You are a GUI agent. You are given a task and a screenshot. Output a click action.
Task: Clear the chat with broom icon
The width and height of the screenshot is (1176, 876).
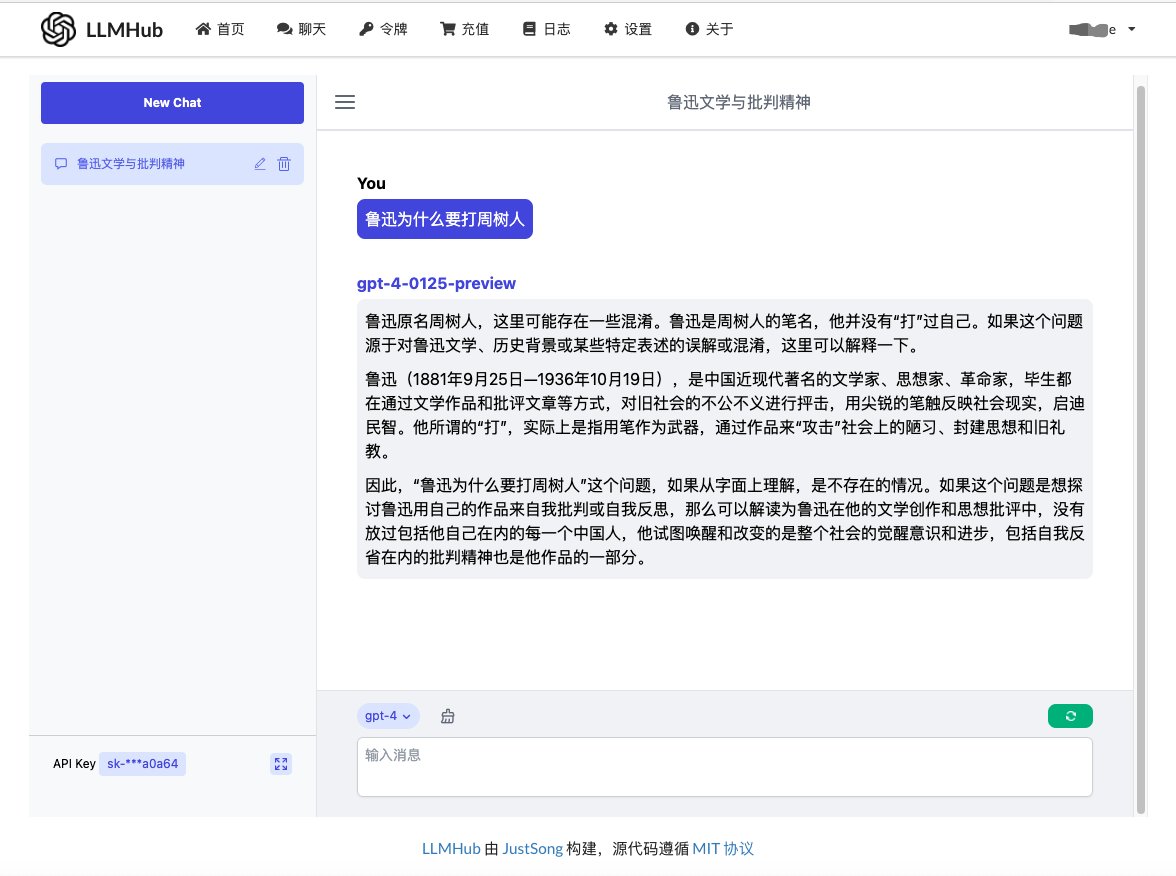tap(448, 716)
